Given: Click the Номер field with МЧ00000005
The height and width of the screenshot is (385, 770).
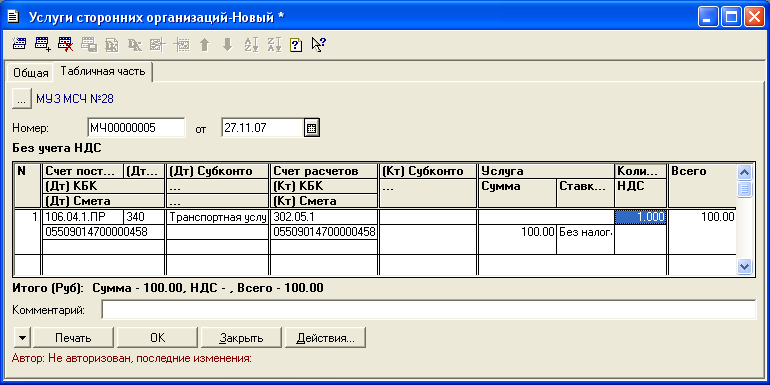Looking at the screenshot, I should 136,128.
